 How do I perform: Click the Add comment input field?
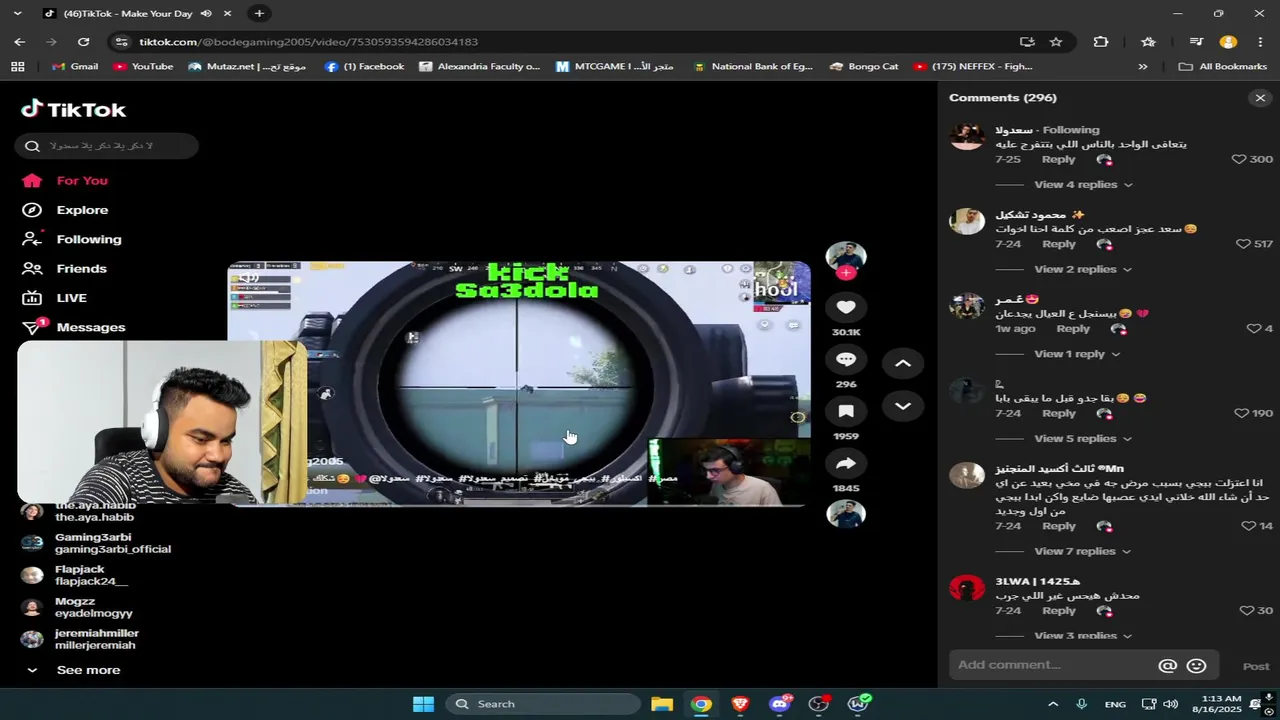tap(1053, 665)
